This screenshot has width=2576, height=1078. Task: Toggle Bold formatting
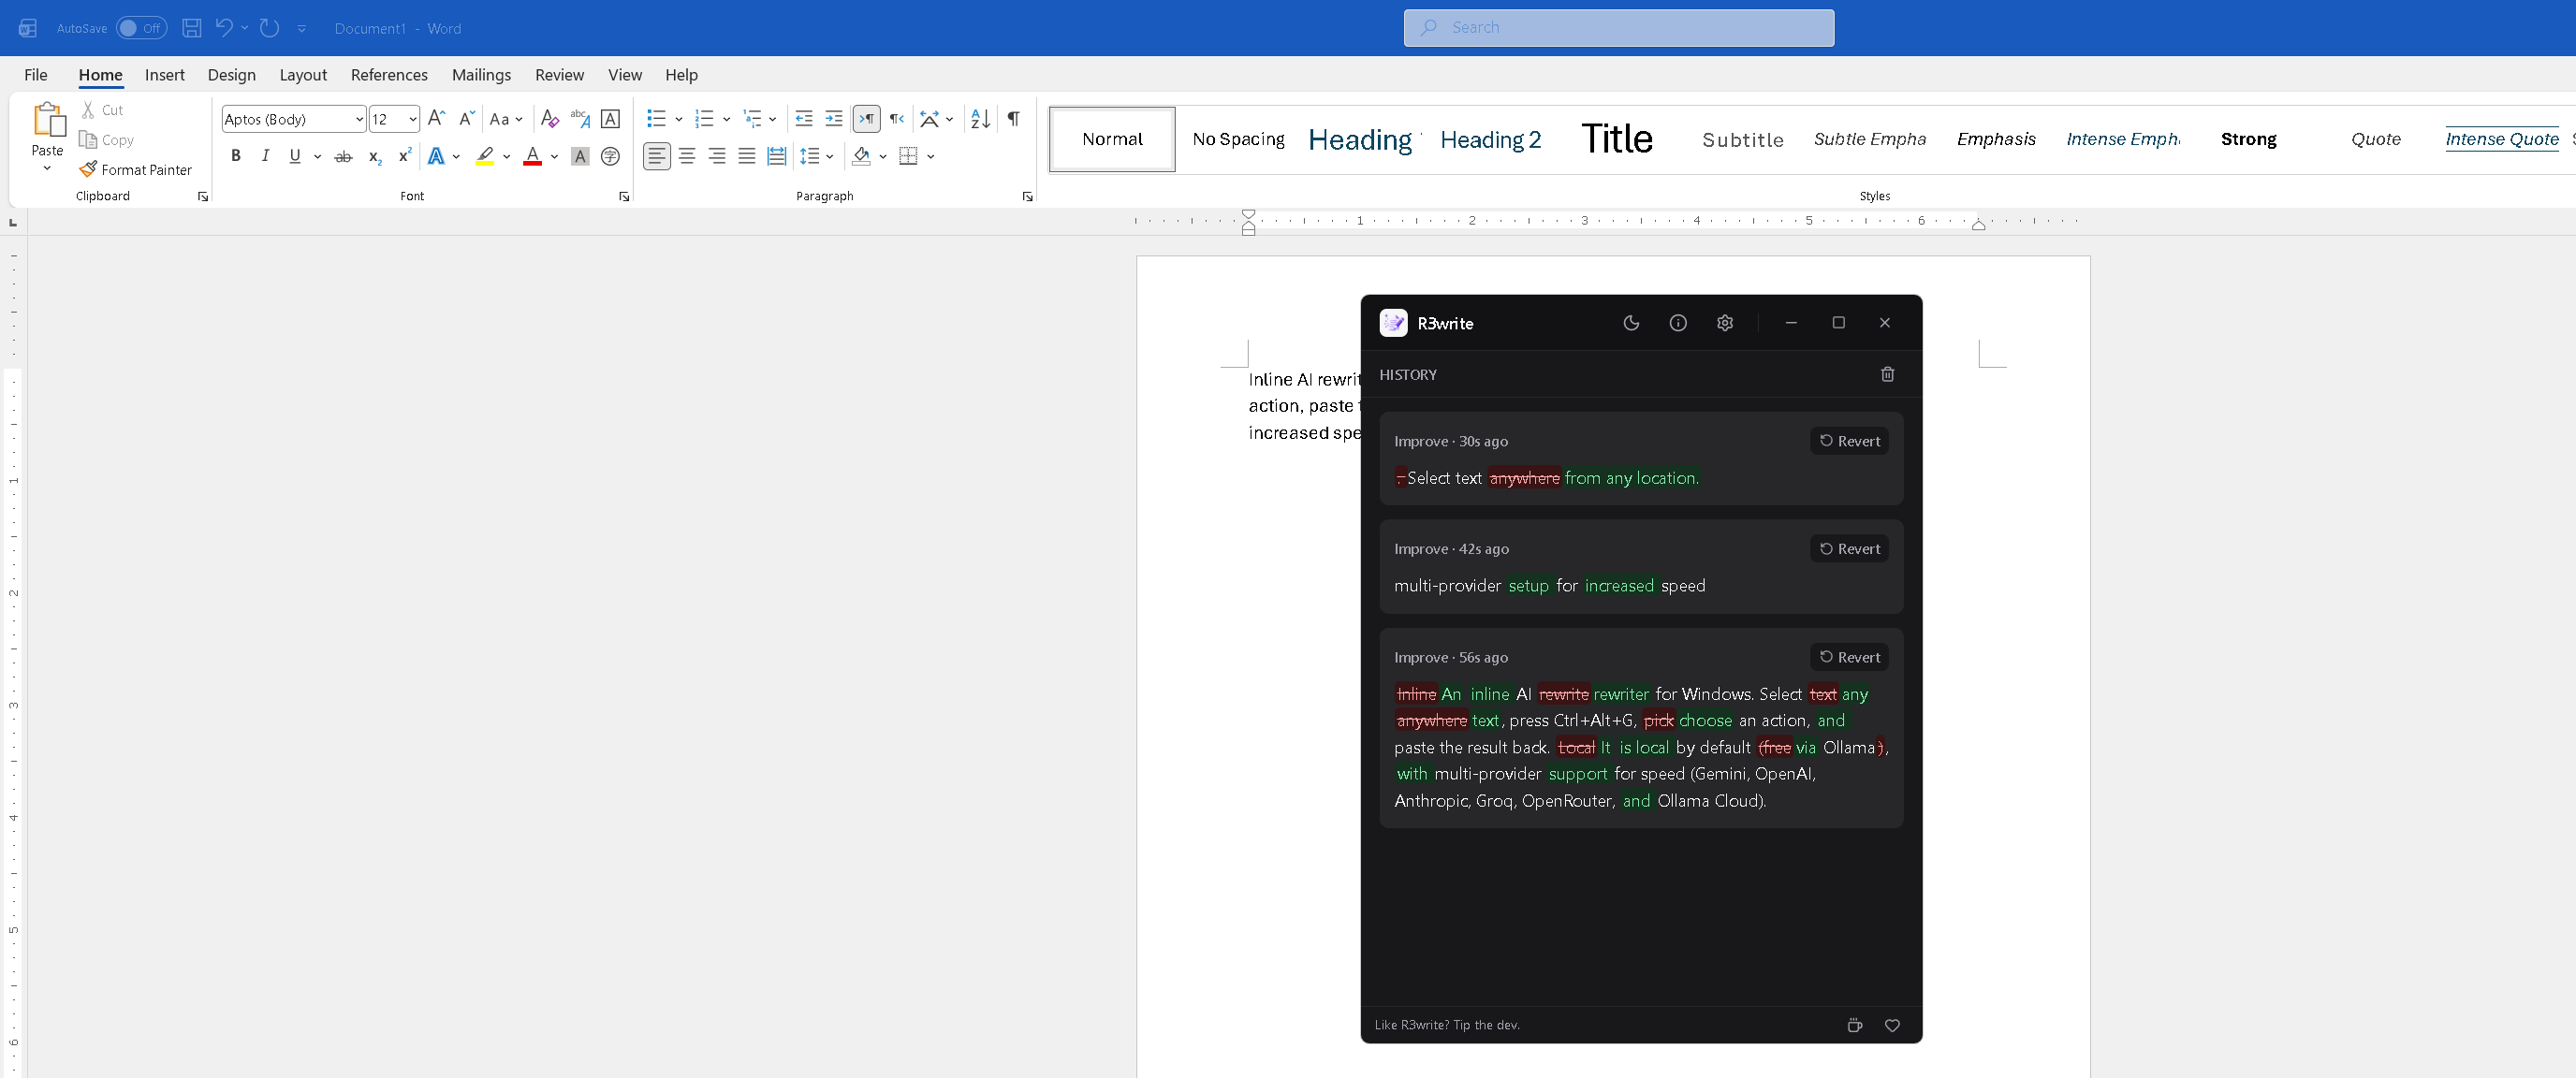tap(236, 157)
